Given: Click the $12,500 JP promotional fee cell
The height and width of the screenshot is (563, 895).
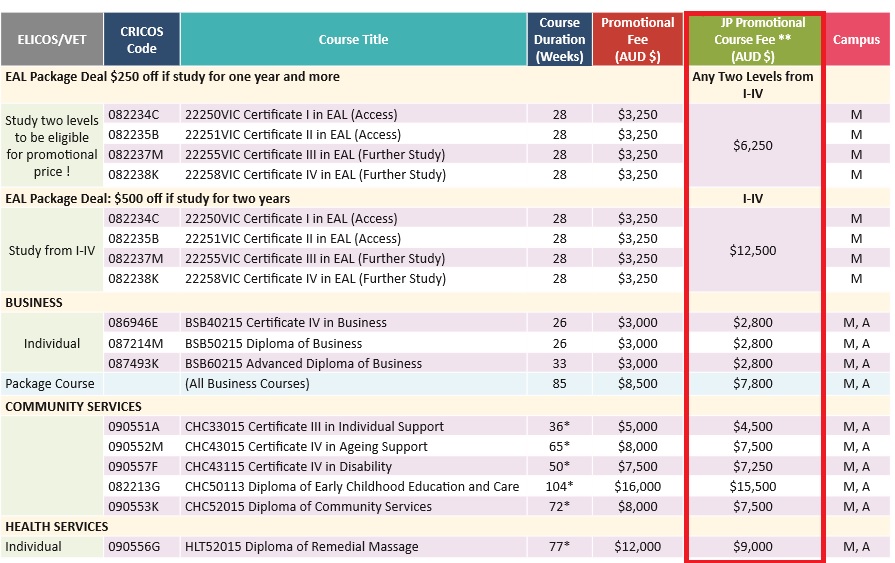Looking at the screenshot, I should tap(753, 250).
